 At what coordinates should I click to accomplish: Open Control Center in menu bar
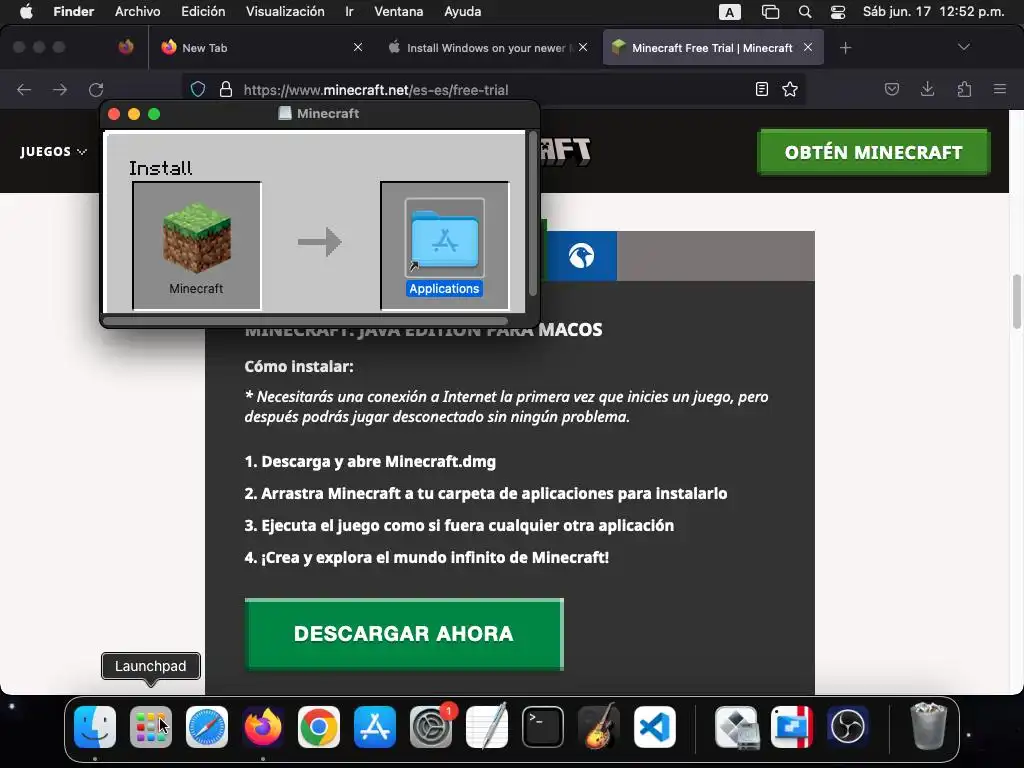[x=838, y=12]
